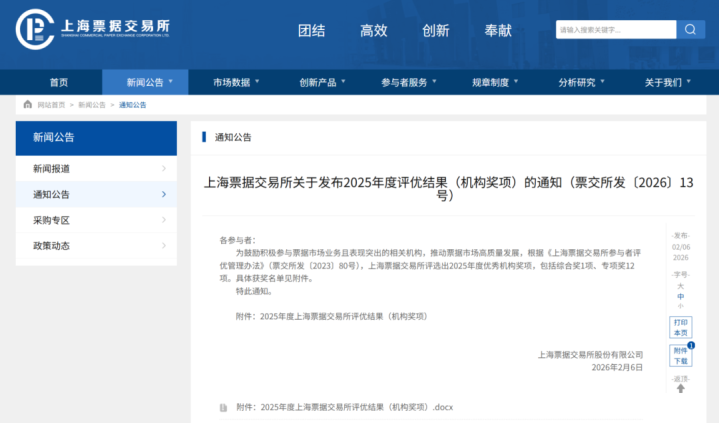This screenshot has width=719, height=423.
Task: Select 政策动态 in the sidebar
Action: pos(96,245)
